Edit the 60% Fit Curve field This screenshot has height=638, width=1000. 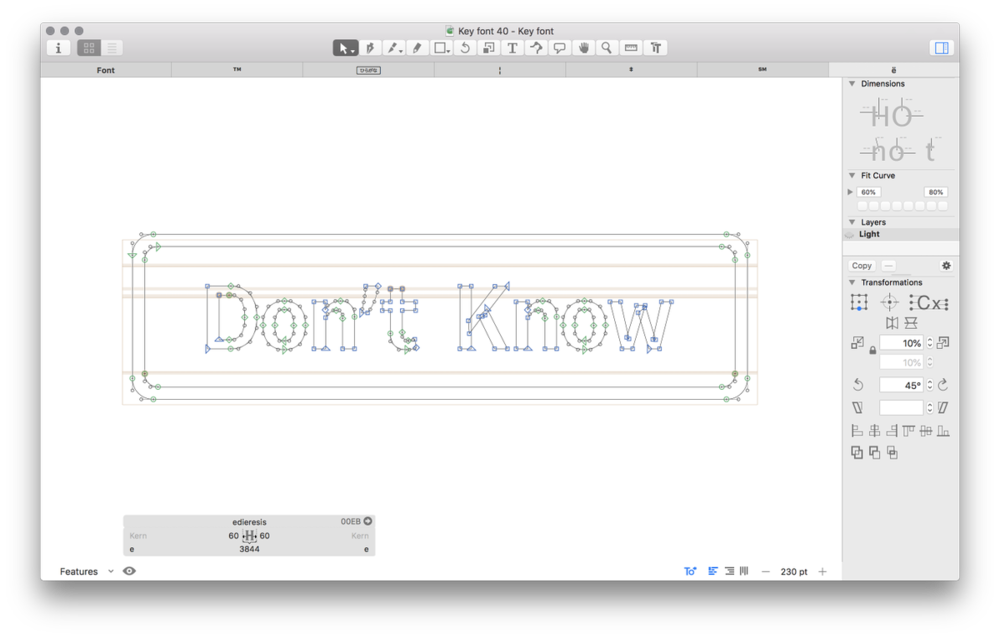[869, 192]
